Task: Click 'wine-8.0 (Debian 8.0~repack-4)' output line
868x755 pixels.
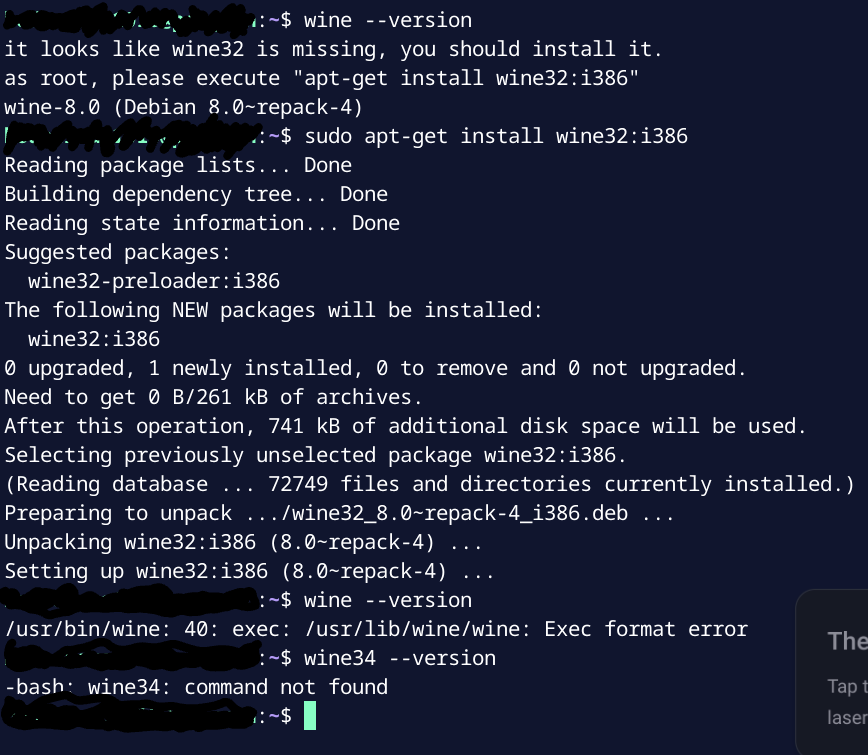Action: click(184, 107)
